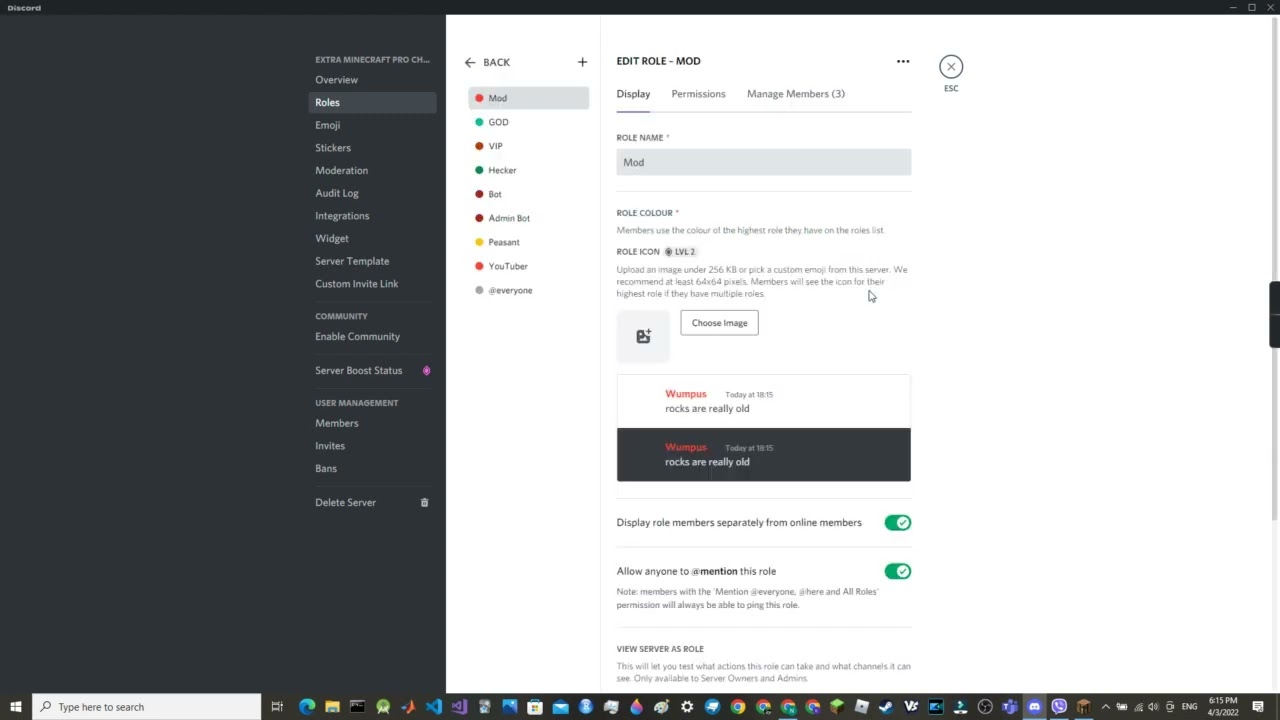Click the role icon upload placeholder image
1280x720 pixels.
pyautogui.click(x=643, y=336)
